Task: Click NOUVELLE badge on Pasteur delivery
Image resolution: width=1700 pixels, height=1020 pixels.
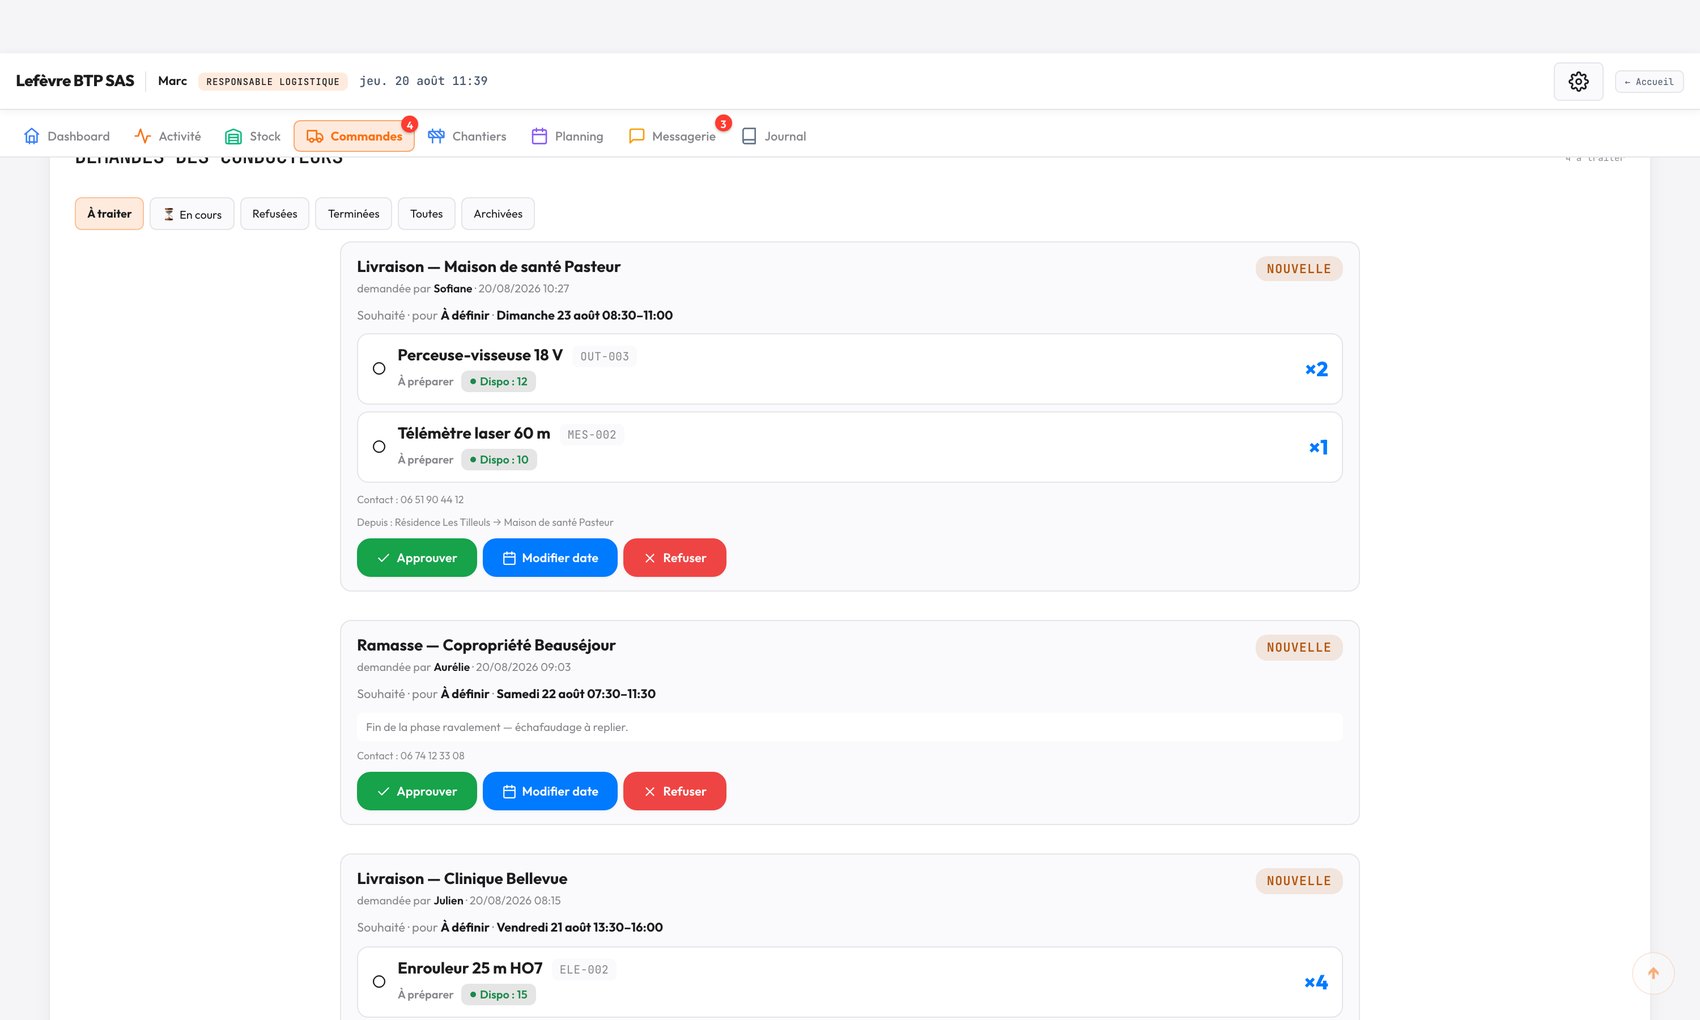Action: point(1299,269)
